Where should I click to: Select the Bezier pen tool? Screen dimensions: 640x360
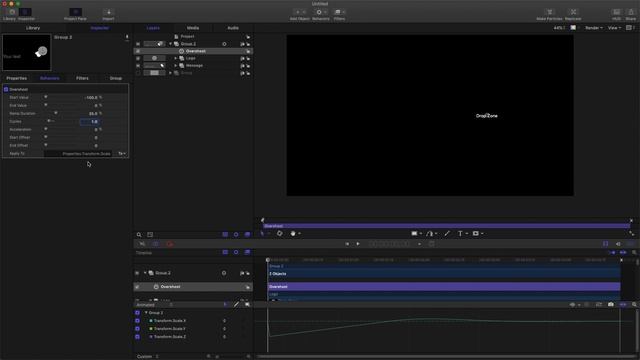tap(430, 233)
